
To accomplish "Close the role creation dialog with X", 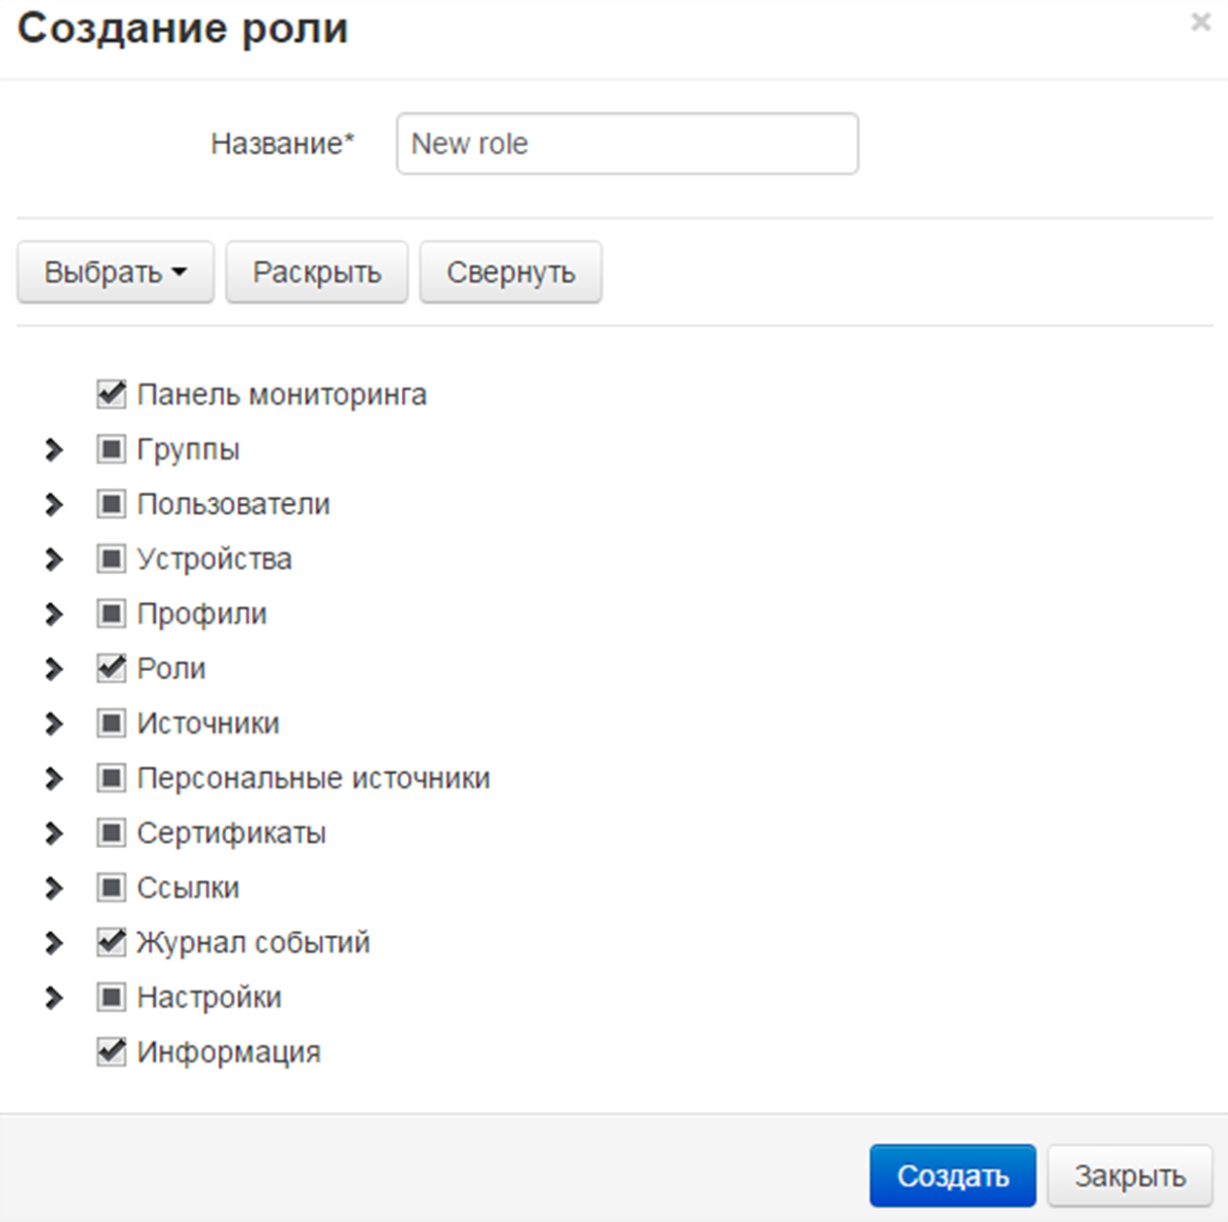I will 1200,22.
